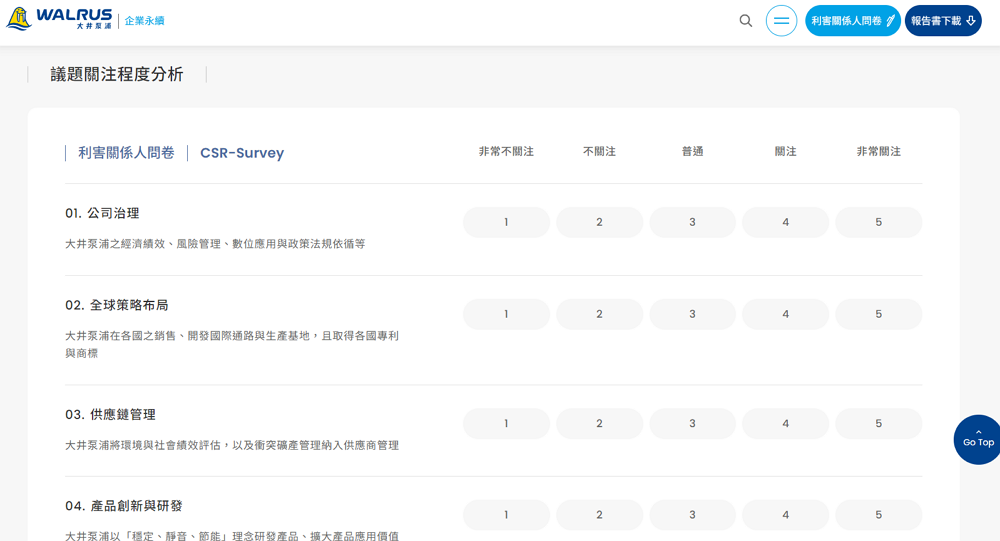Select rating 3 for 供應鏈管理
This screenshot has width=1000, height=541.
pyautogui.click(x=692, y=423)
